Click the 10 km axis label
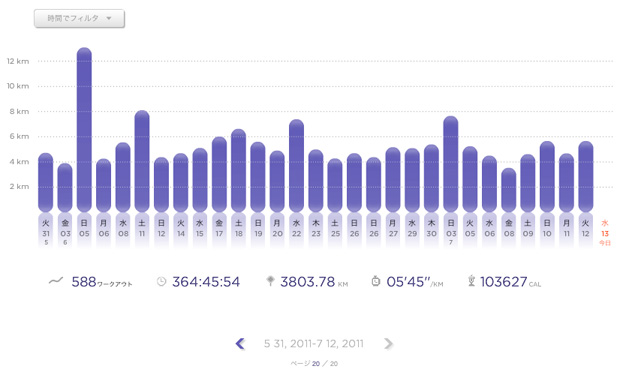The width and height of the screenshot is (620, 372). pyautogui.click(x=18, y=86)
